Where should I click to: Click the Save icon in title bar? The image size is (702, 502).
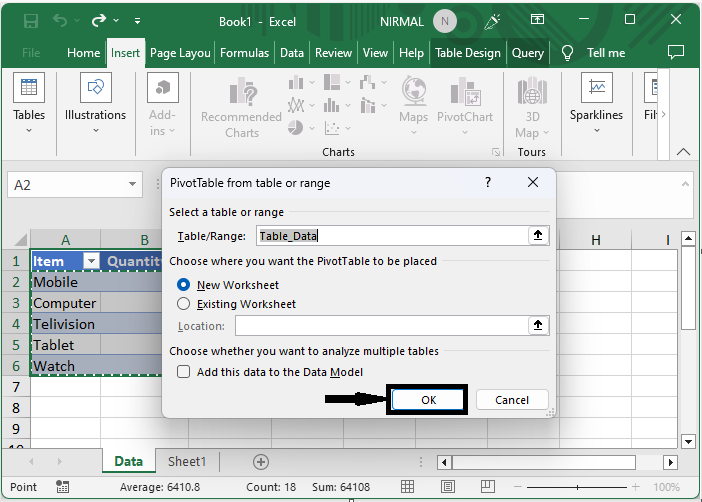click(31, 21)
